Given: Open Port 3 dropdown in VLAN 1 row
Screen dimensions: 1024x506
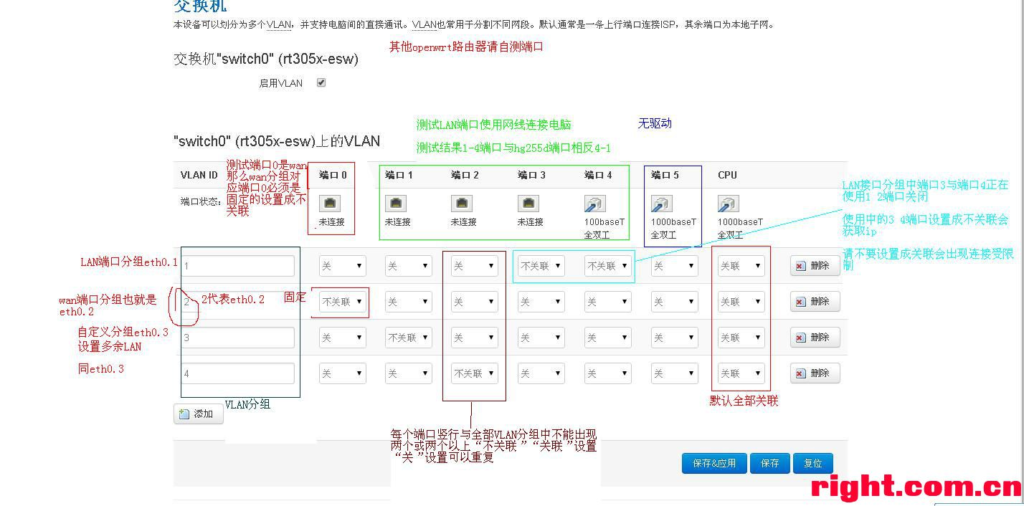Looking at the screenshot, I should pyautogui.click(x=541, y=266).
